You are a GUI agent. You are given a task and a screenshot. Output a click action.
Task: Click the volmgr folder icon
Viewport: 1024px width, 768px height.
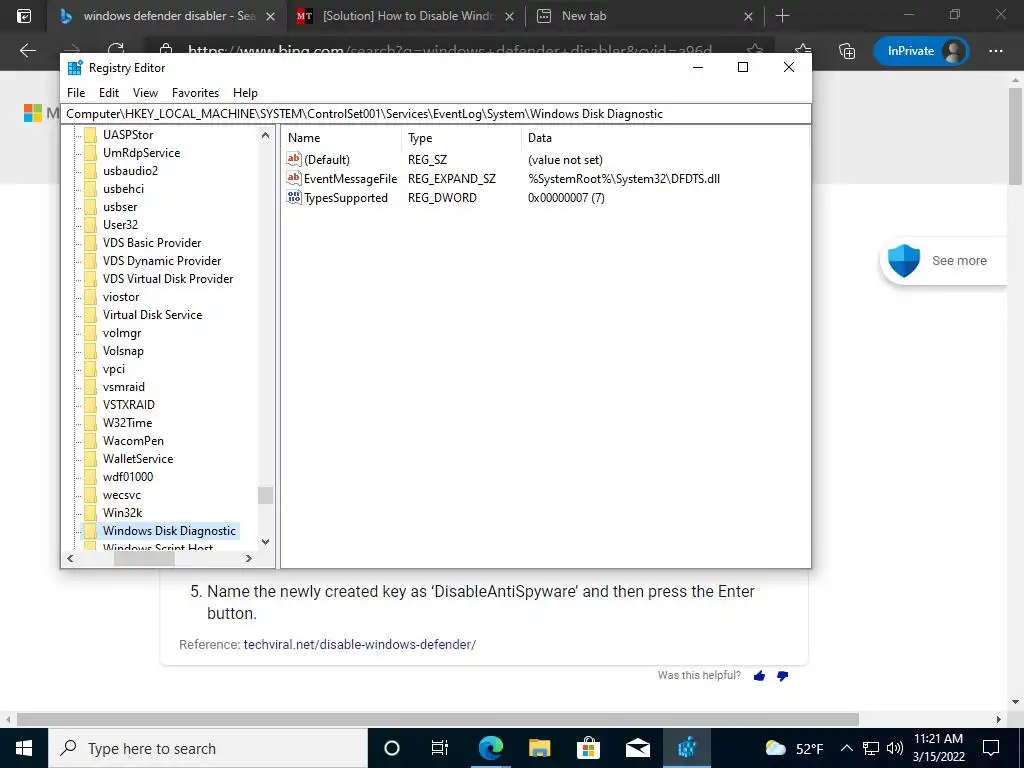pos(90,333)
